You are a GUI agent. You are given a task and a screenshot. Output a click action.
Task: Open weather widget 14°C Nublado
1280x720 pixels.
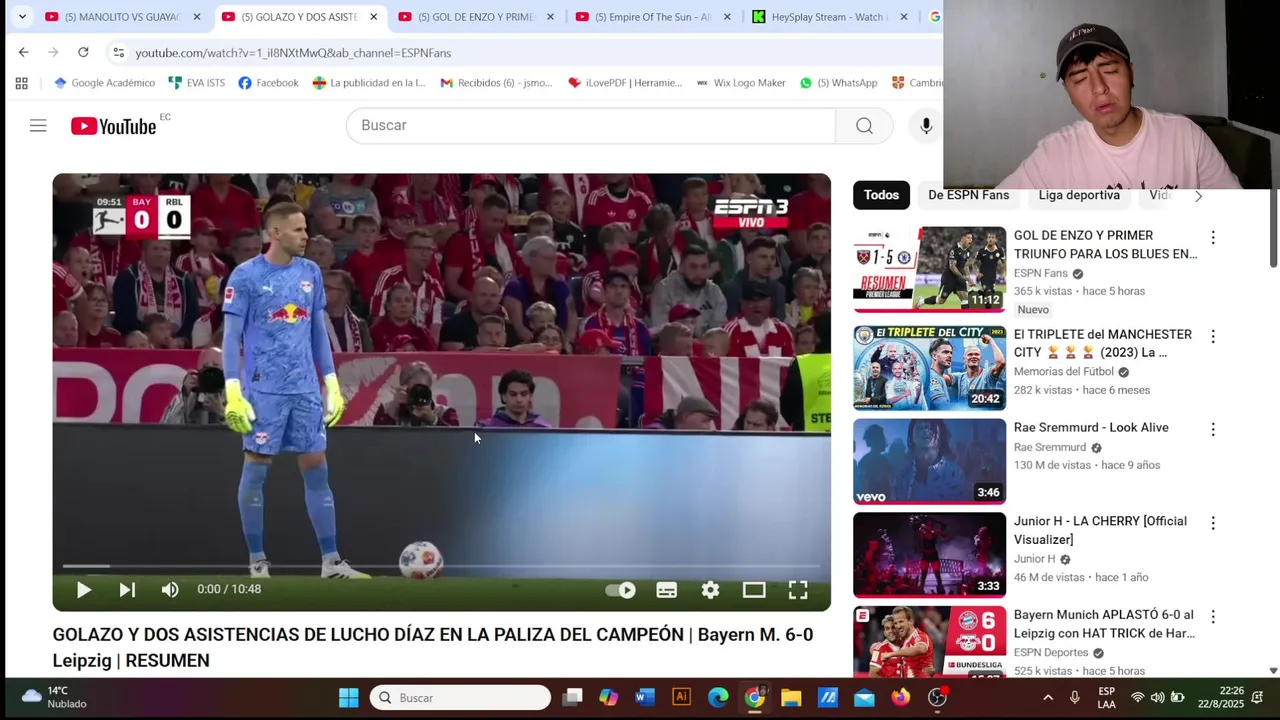[56, 697]
